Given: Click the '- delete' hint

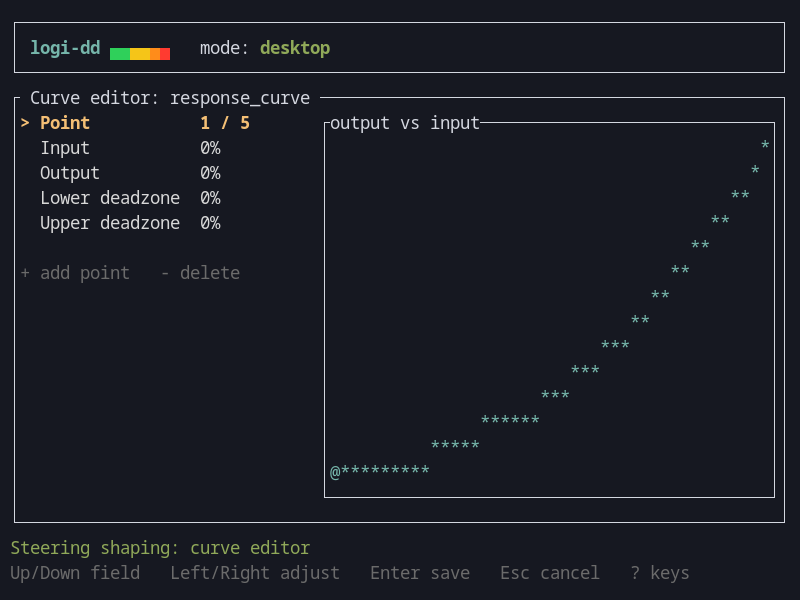Looking at the screenshot, I should 200,273.
